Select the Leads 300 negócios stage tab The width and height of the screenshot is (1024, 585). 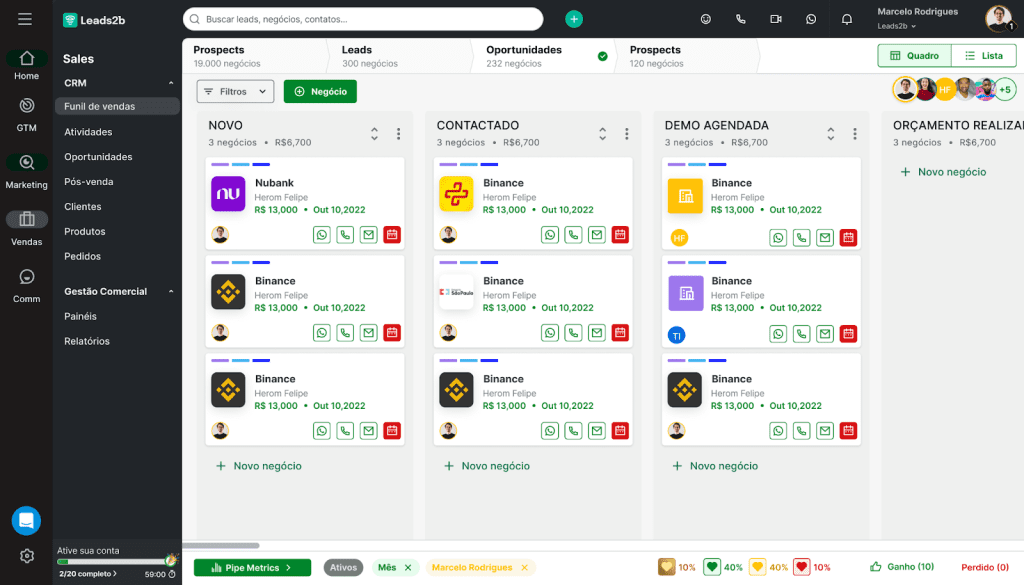[400, 56]
